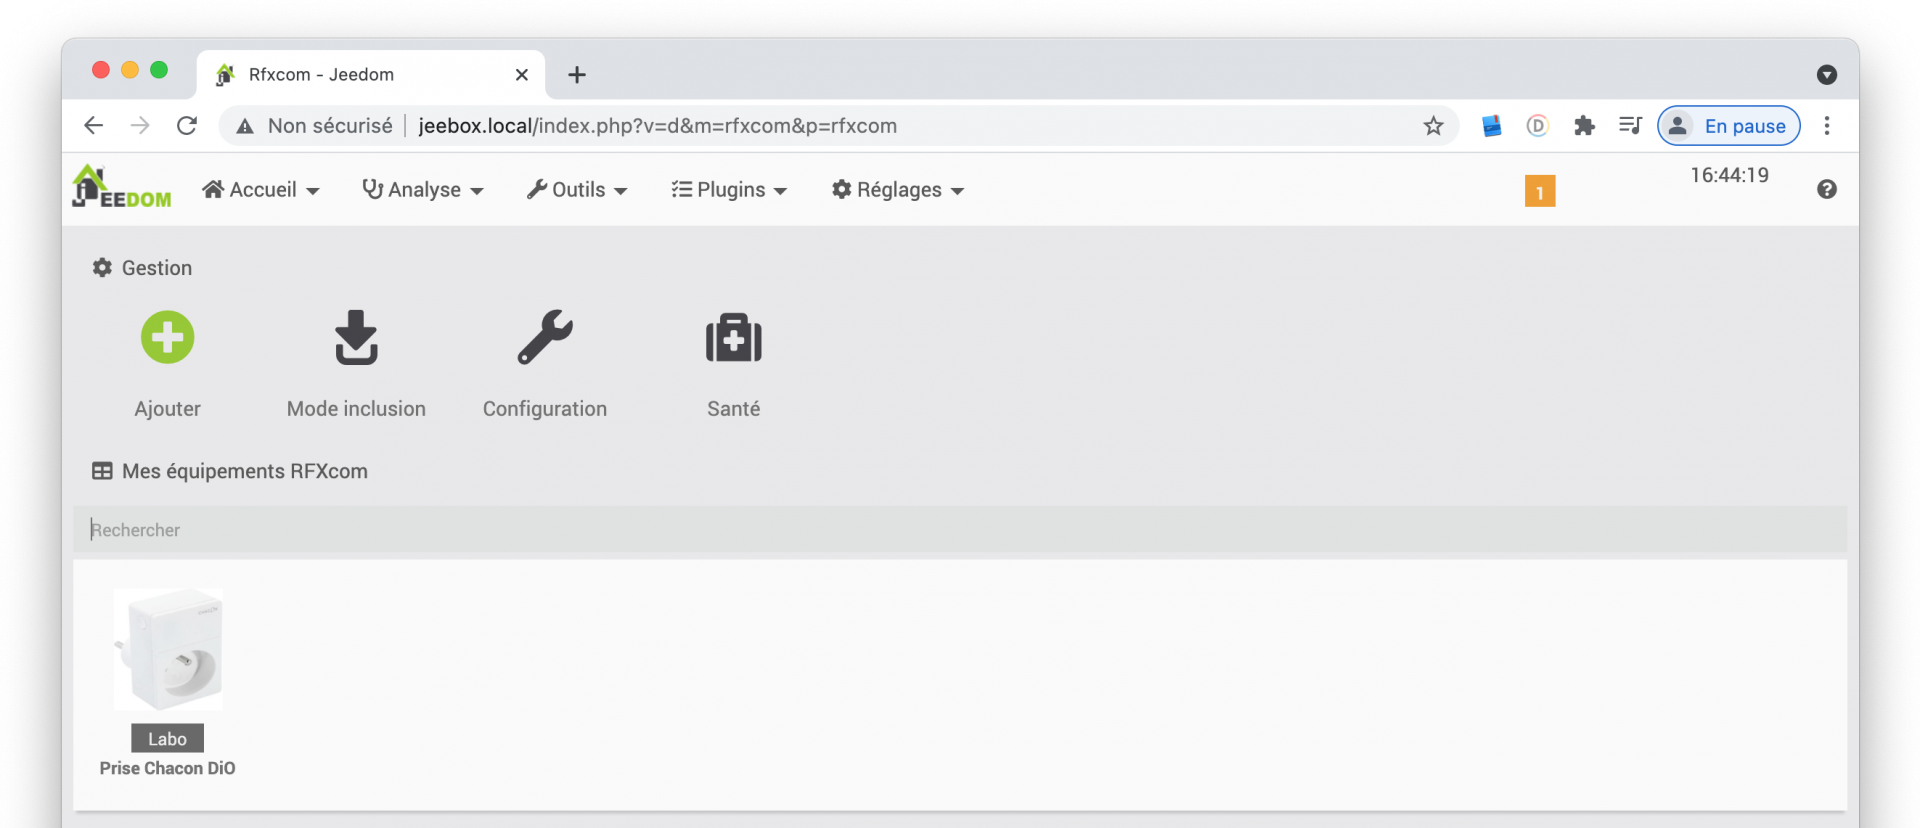This screenshot has height=828, width=1920.
Task: Expand the Plugins menu
Action: (729, 190)
